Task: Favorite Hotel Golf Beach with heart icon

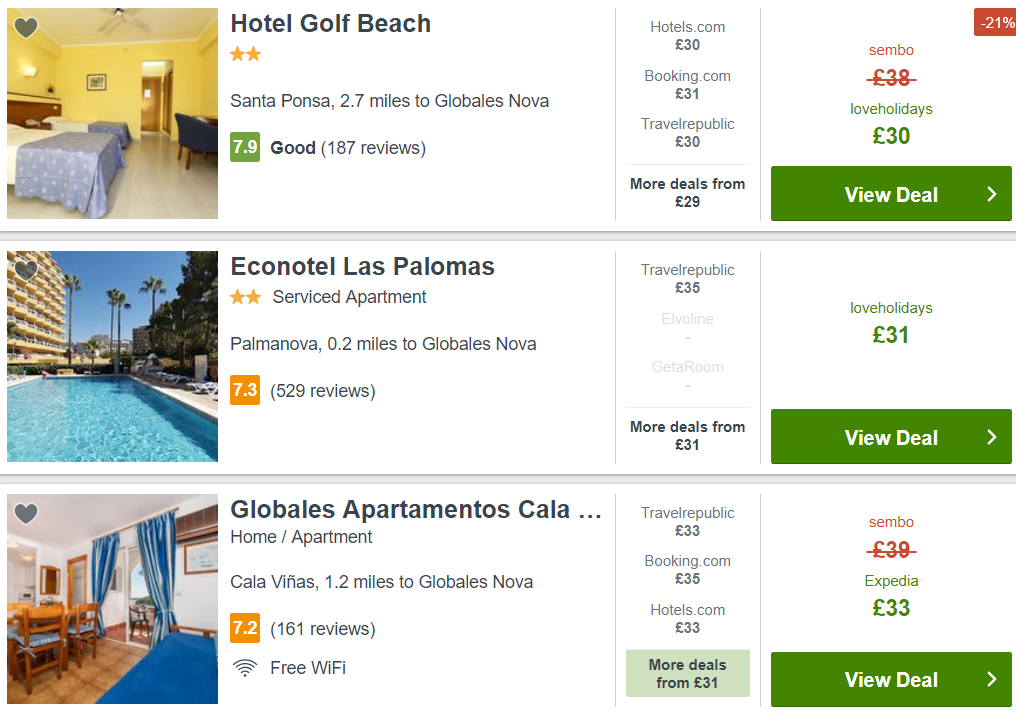Action: coord(26,28)
